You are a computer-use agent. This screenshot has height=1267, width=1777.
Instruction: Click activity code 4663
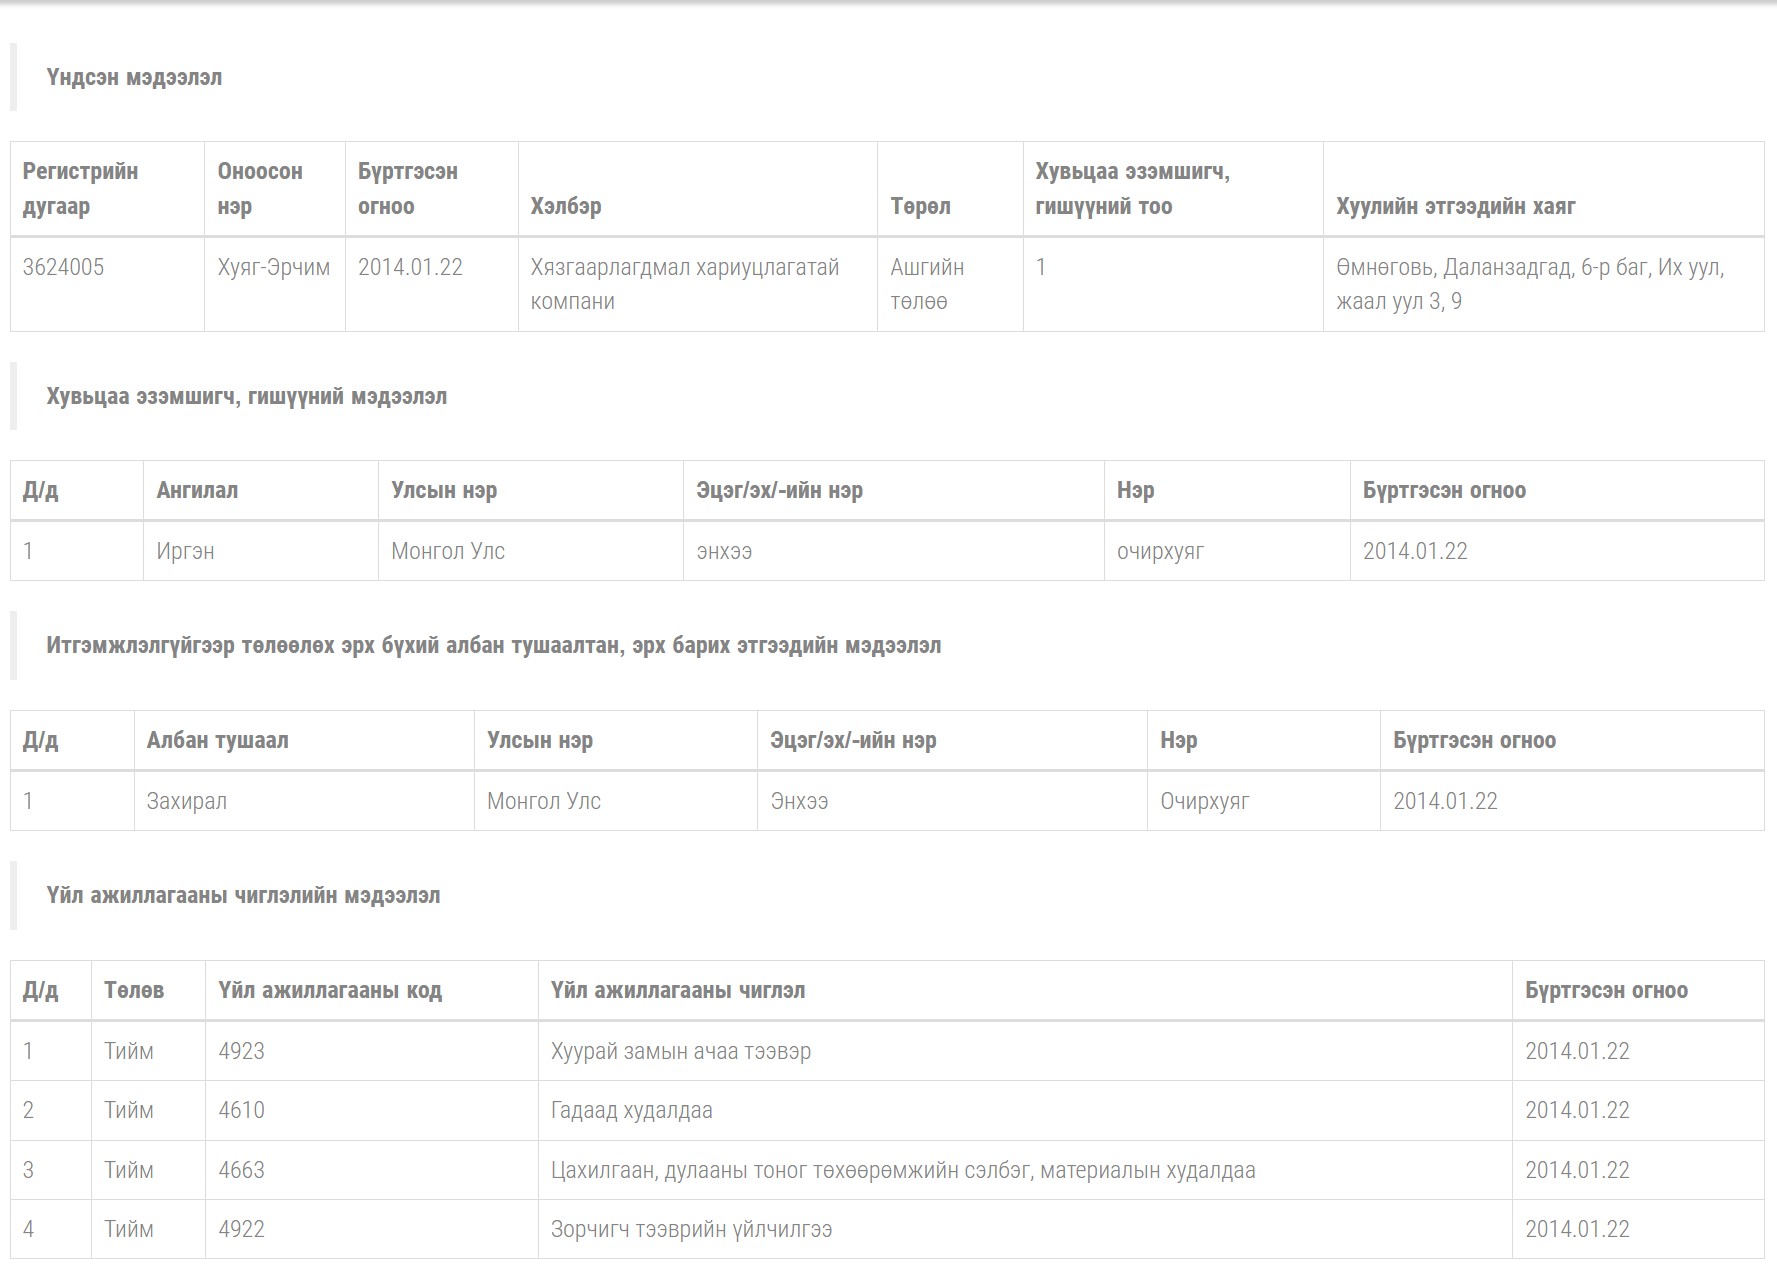pyautogui.click(x=241, y=1170)
